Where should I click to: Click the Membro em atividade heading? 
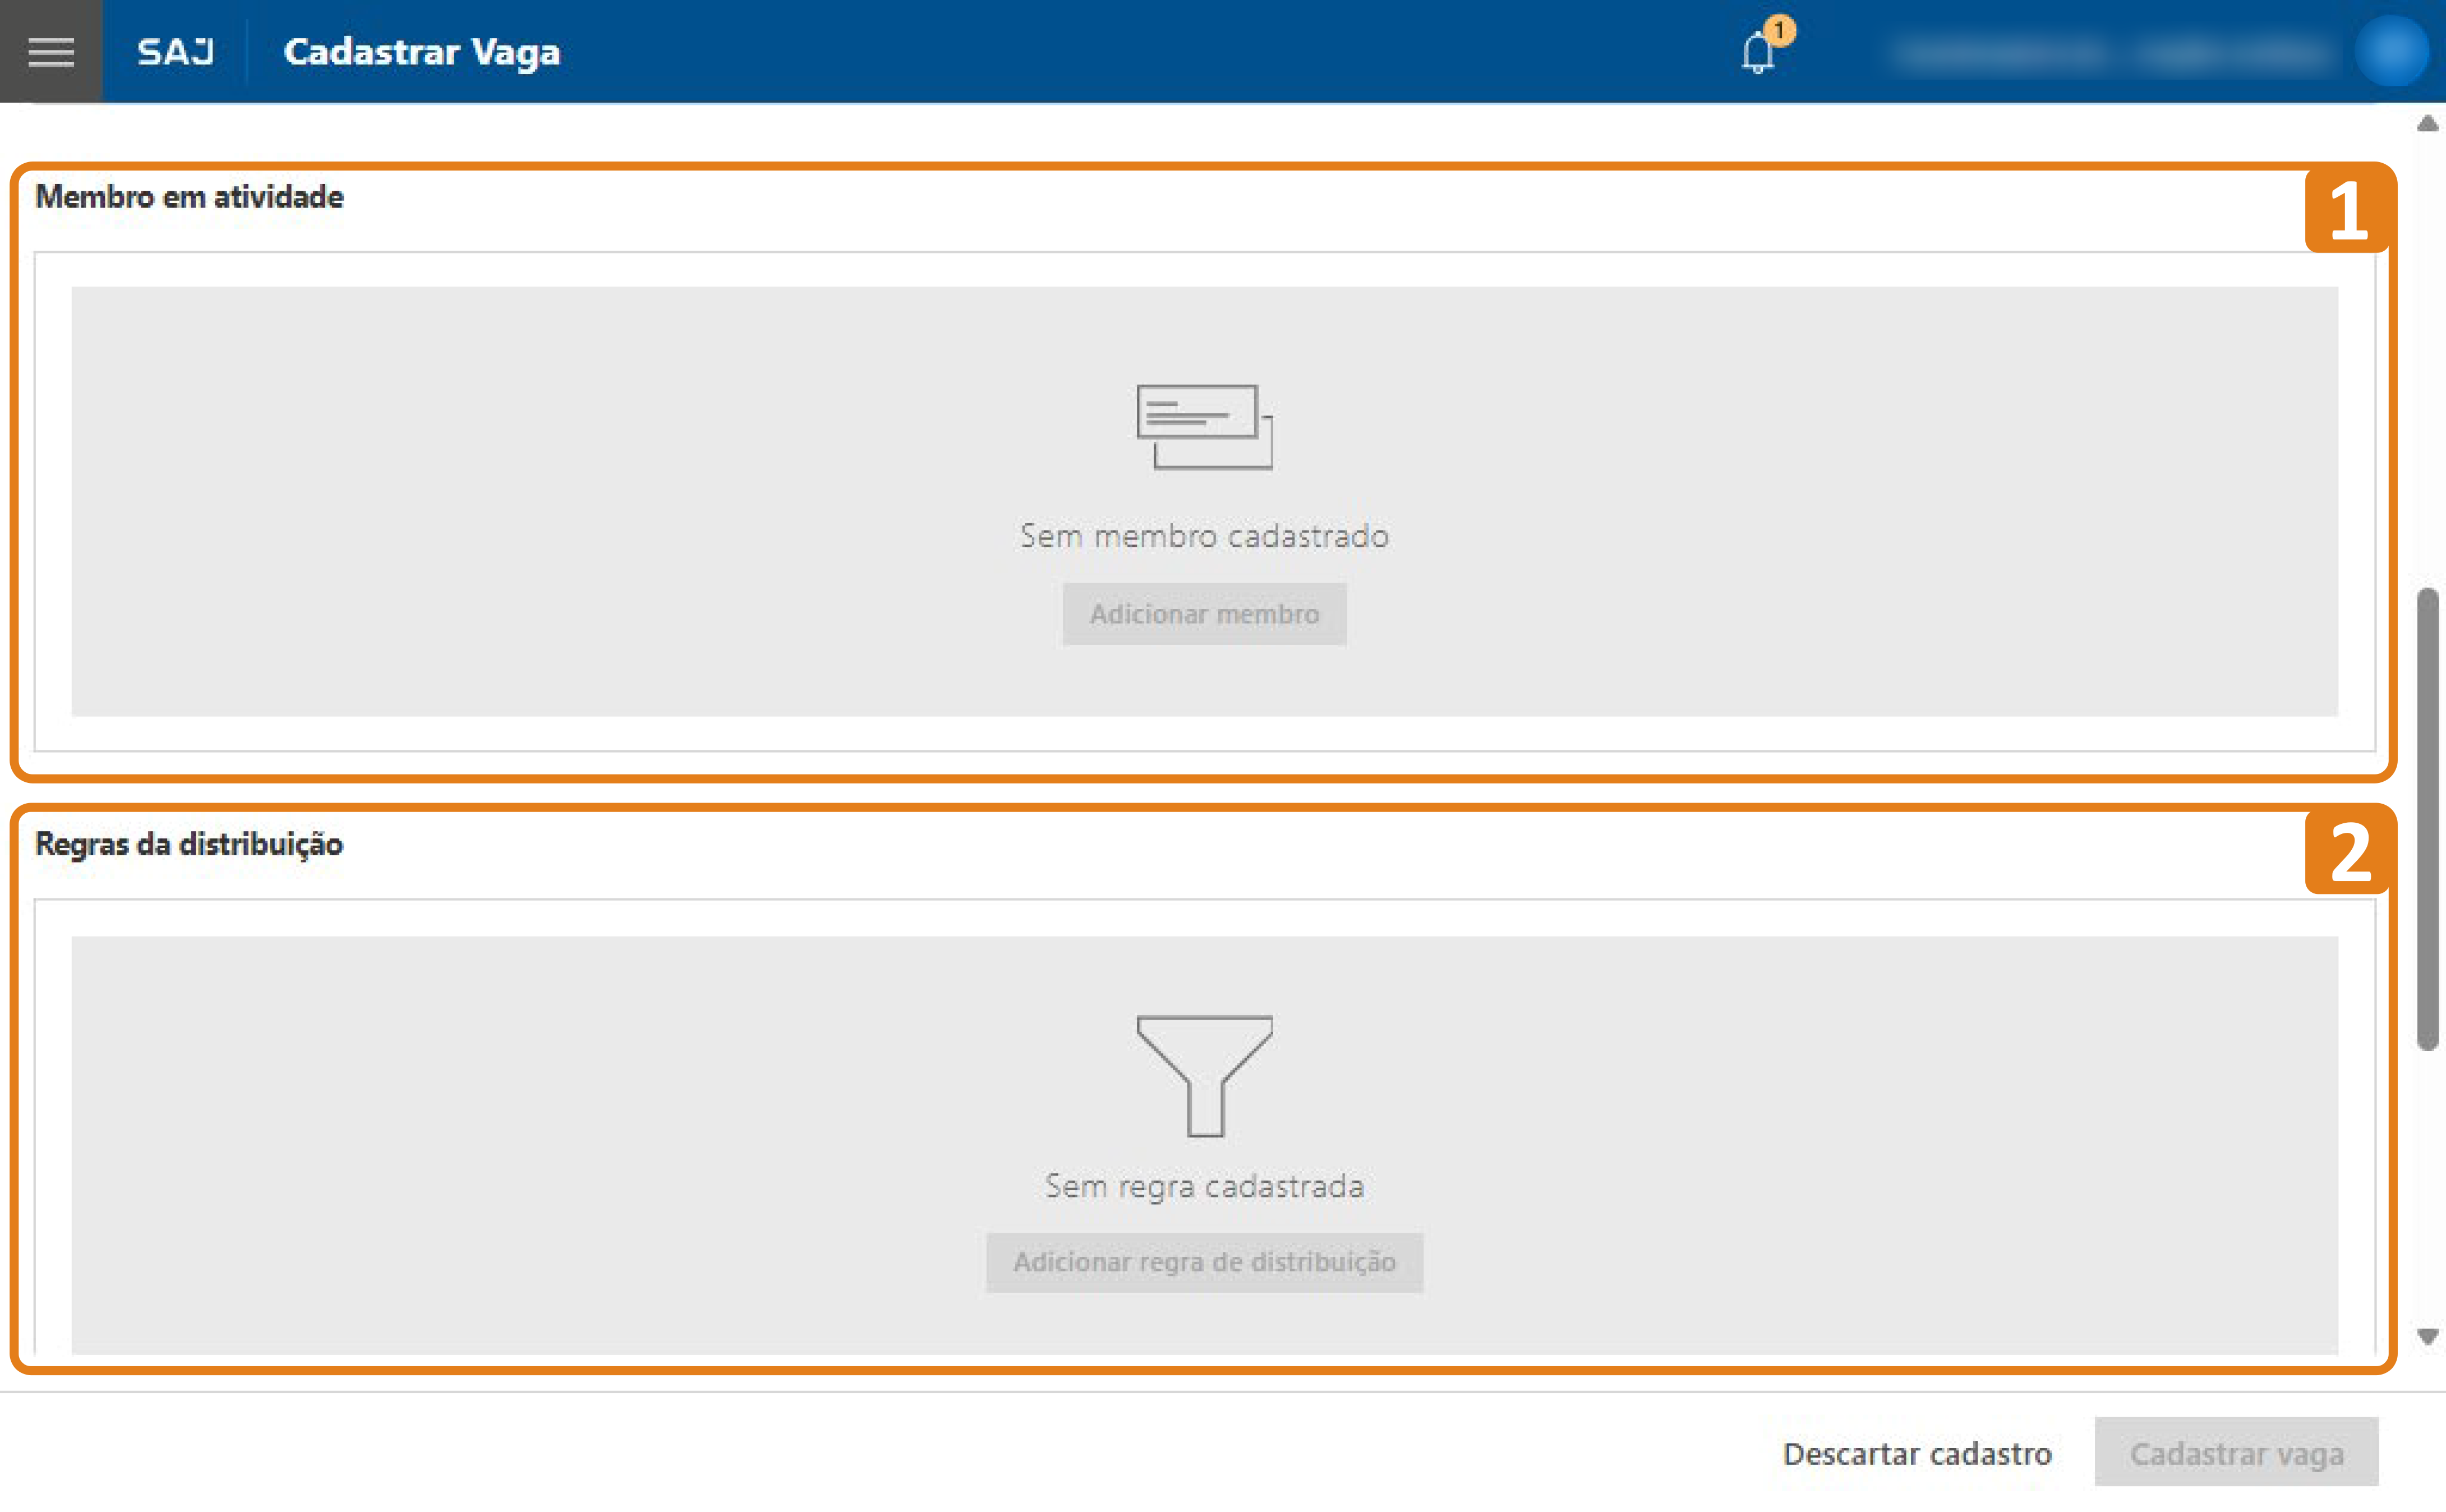pos(189,197)
